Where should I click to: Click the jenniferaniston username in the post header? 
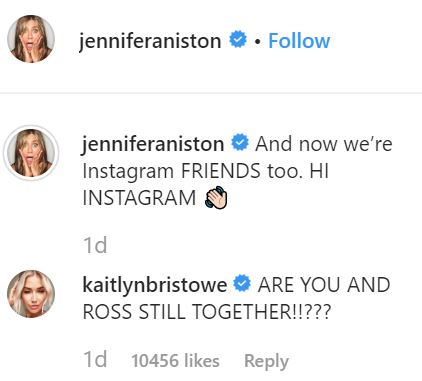point(150,41)
